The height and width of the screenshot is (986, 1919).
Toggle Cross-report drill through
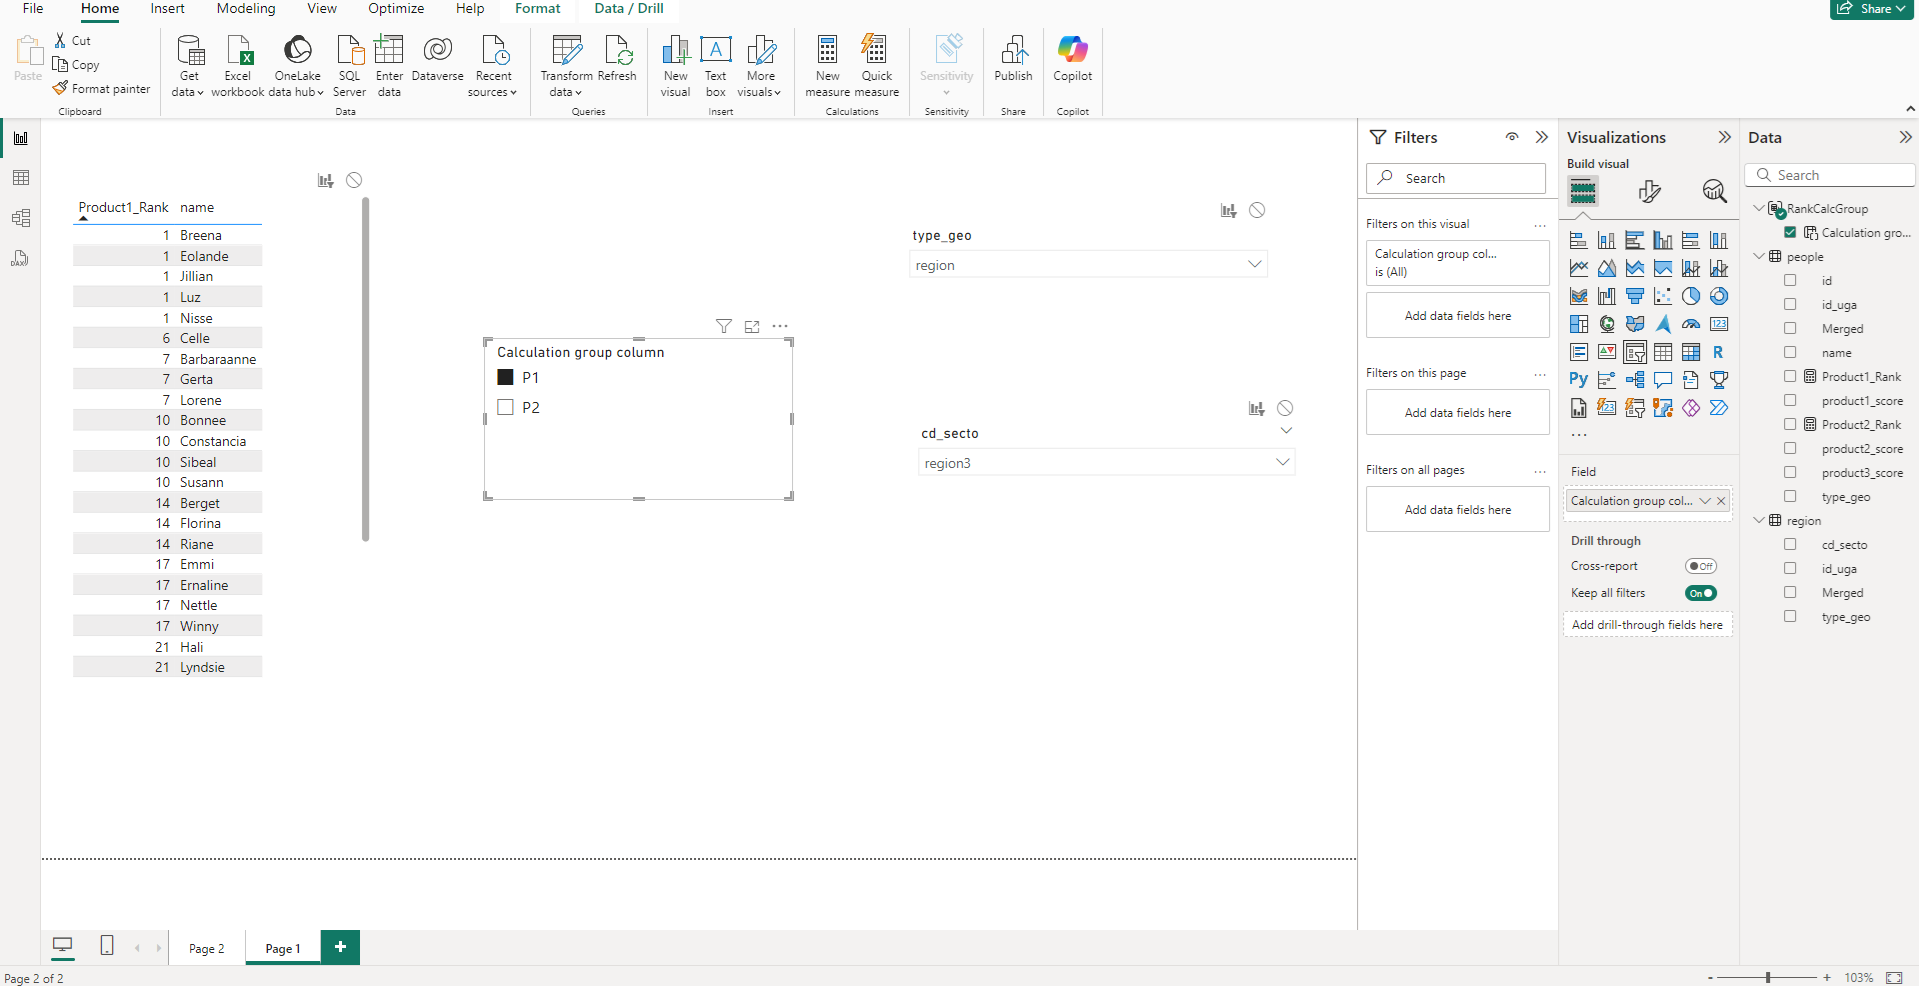[1701, 566]
